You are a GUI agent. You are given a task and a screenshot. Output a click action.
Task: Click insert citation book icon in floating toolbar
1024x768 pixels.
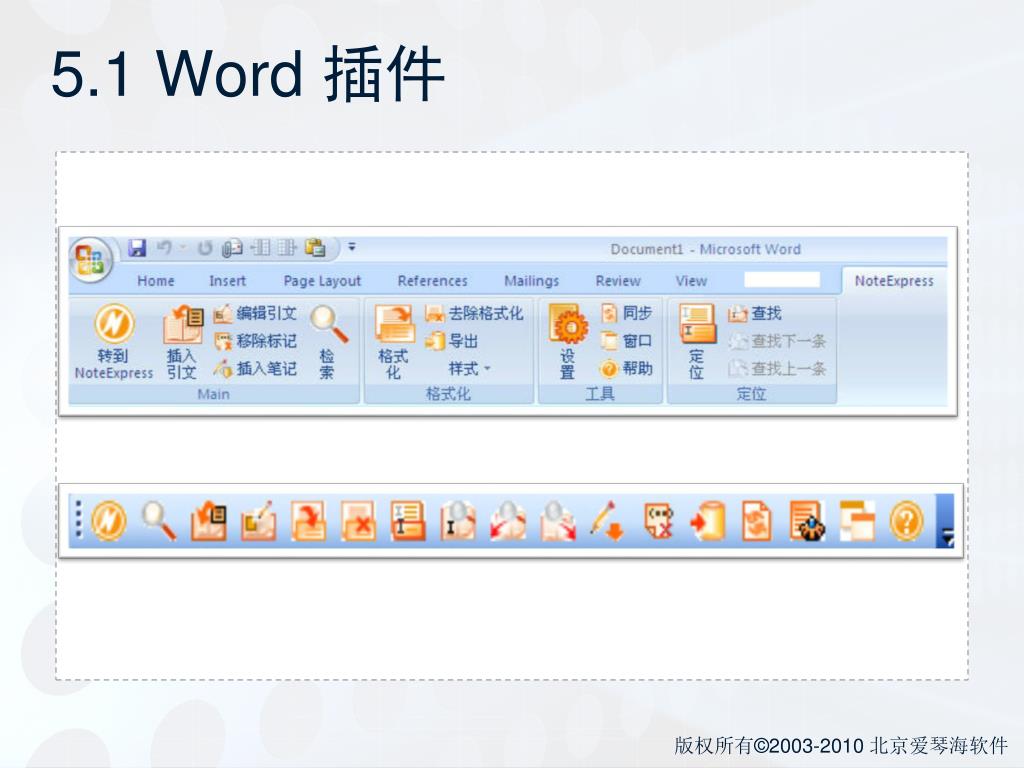[x=209, y=521]
